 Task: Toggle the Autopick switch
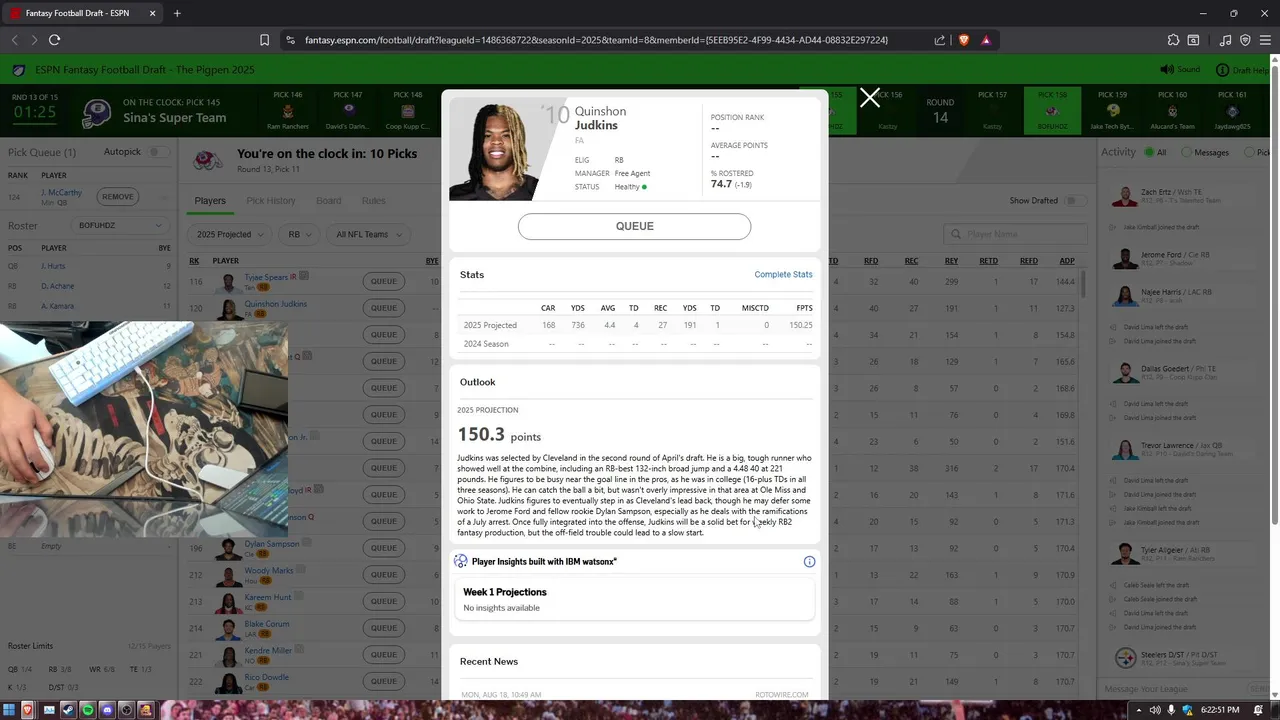(x=158, y=152)
